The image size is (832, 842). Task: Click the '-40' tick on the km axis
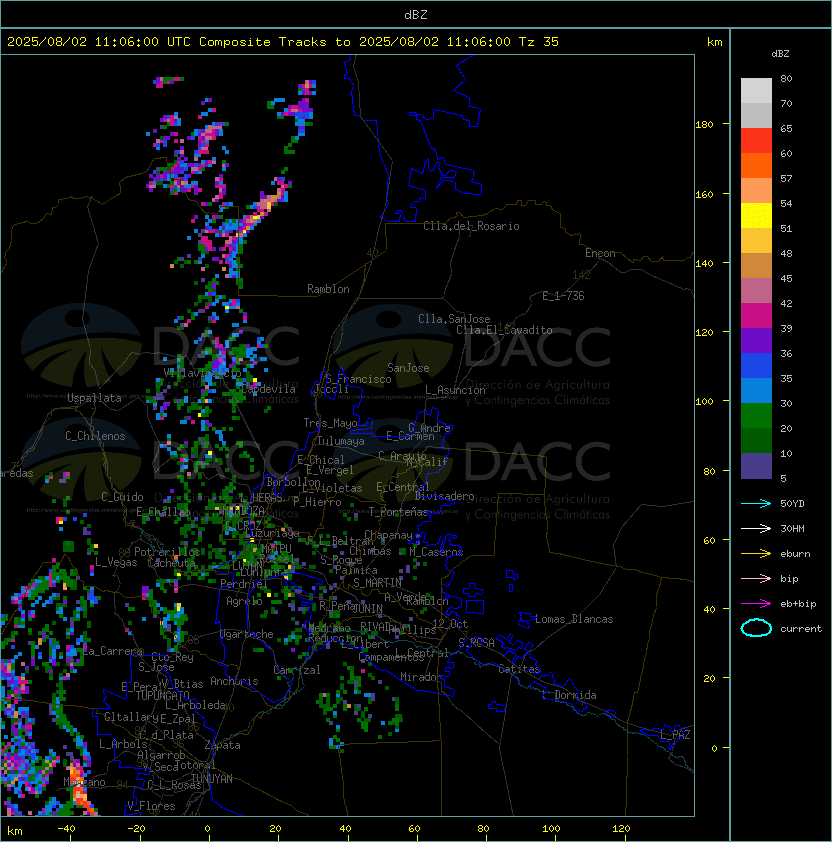[66, 829]
